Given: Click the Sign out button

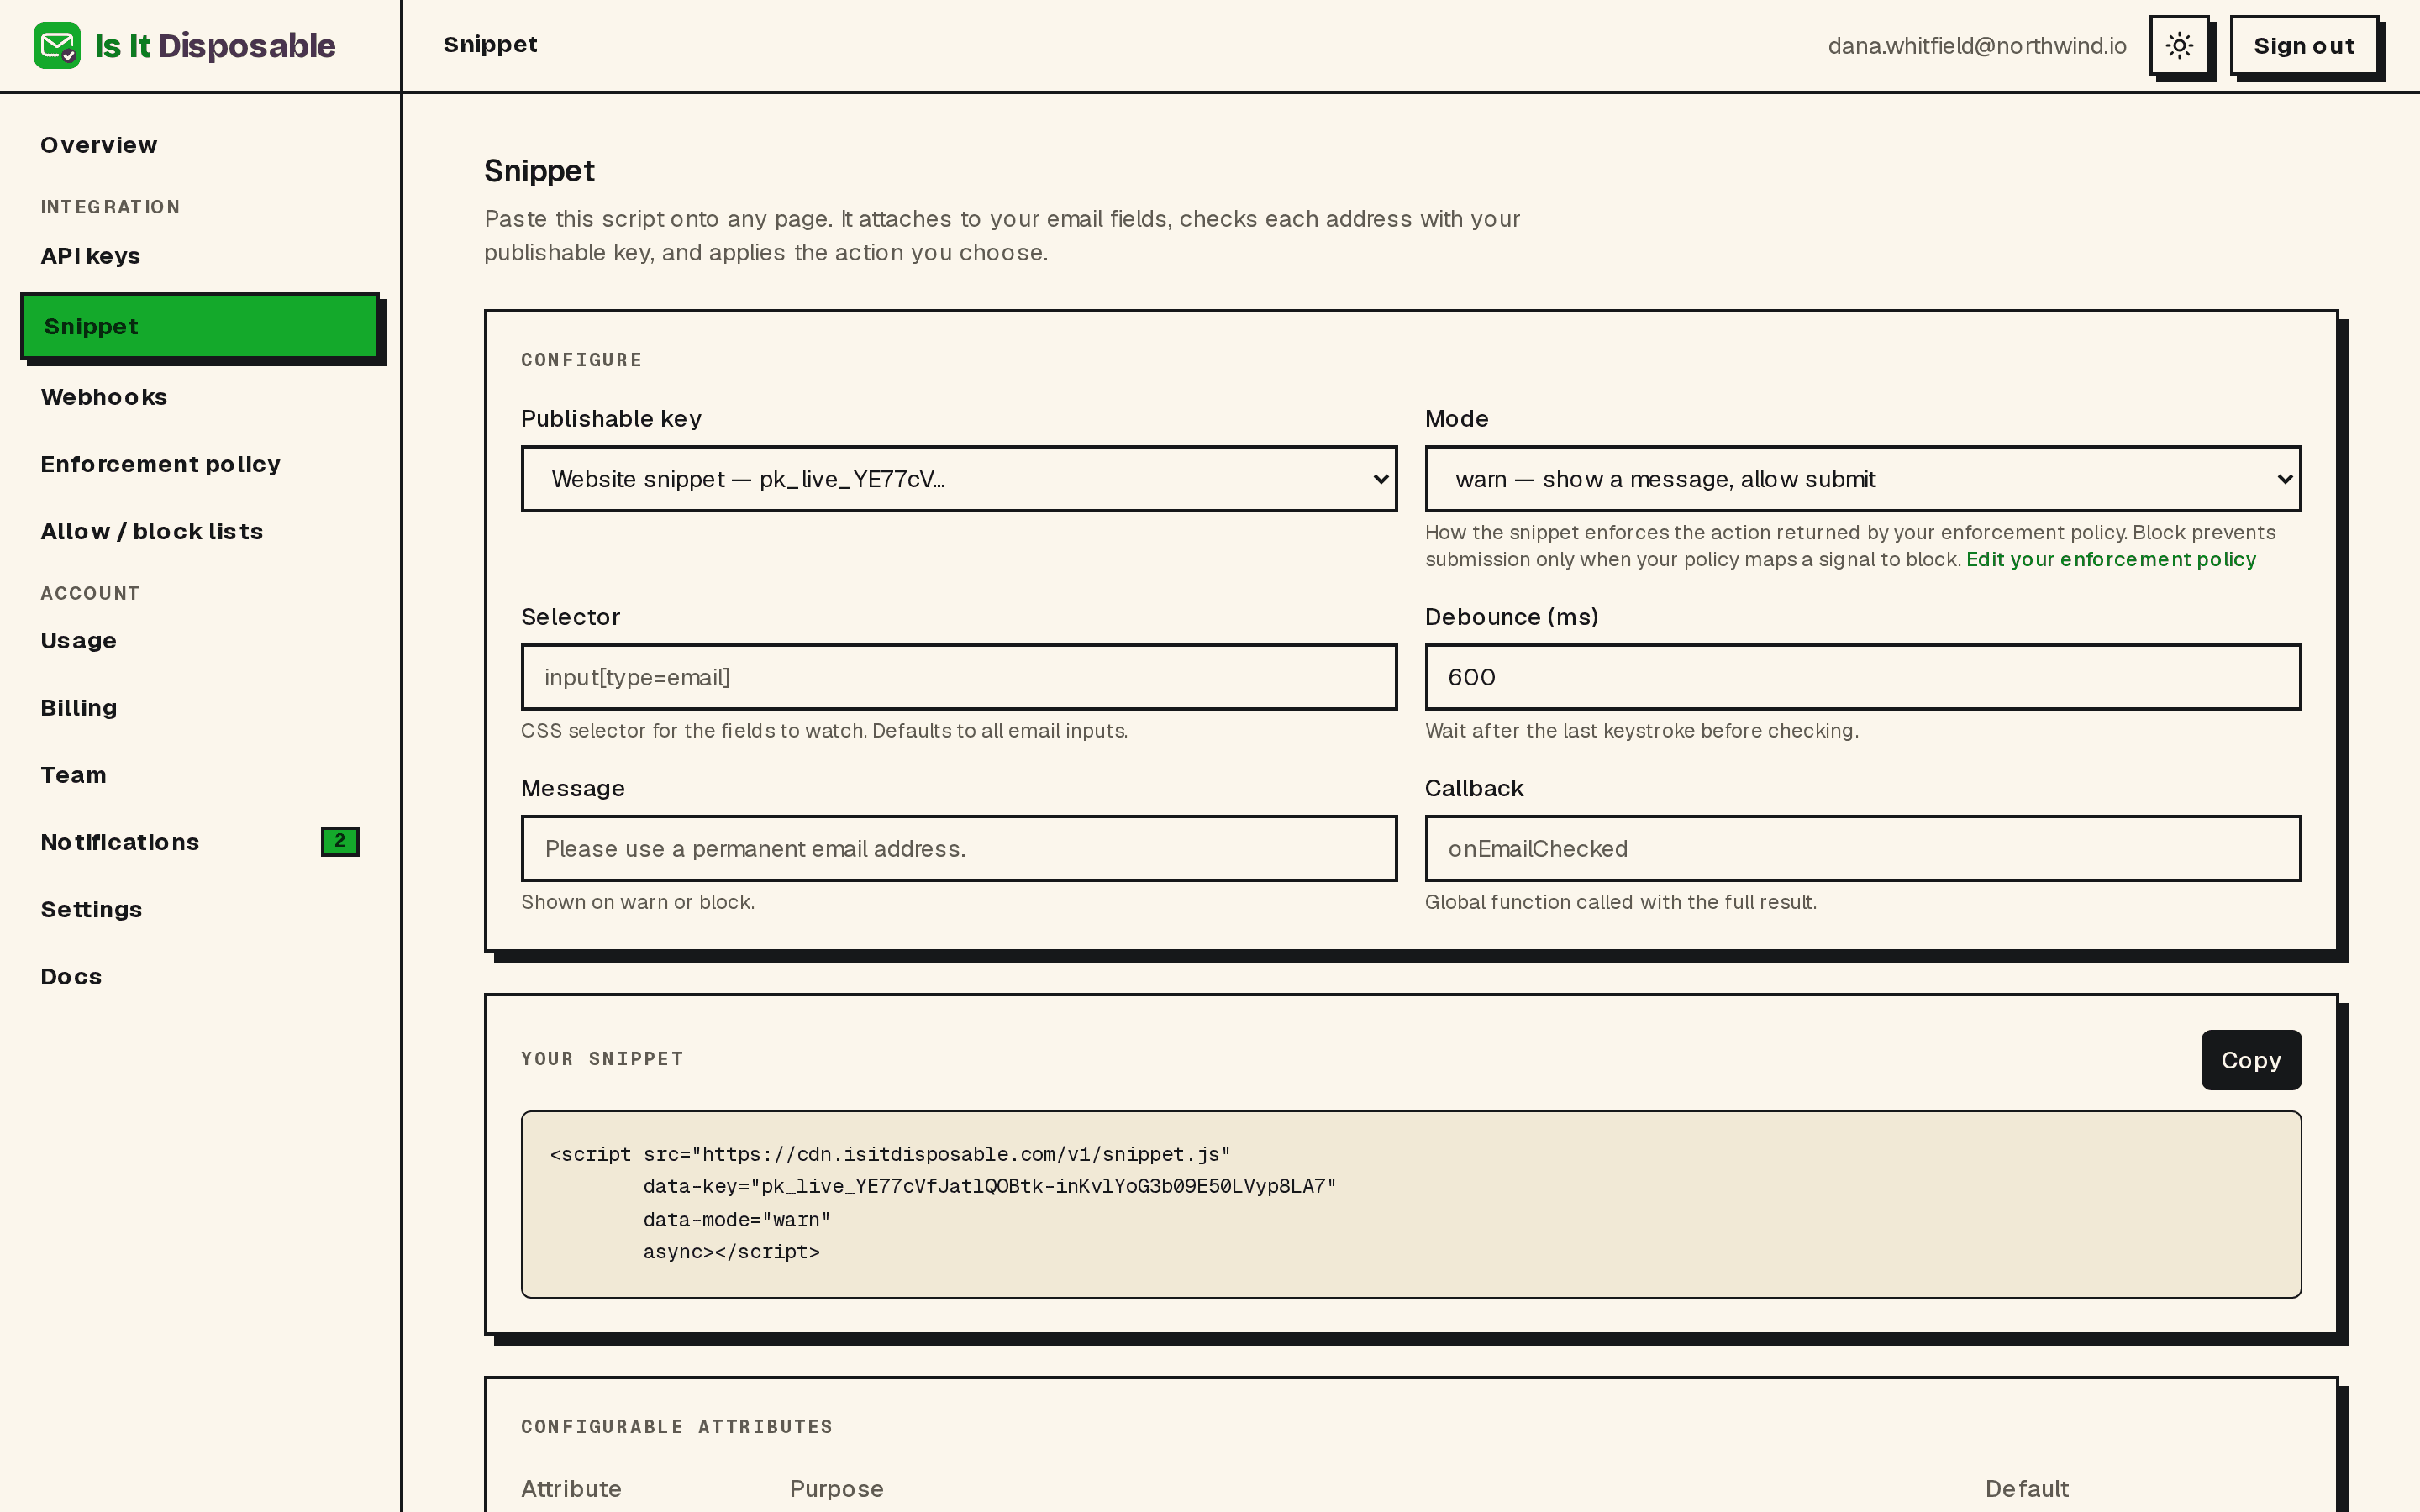Looking at the screenshot, I should point(2304,45).
